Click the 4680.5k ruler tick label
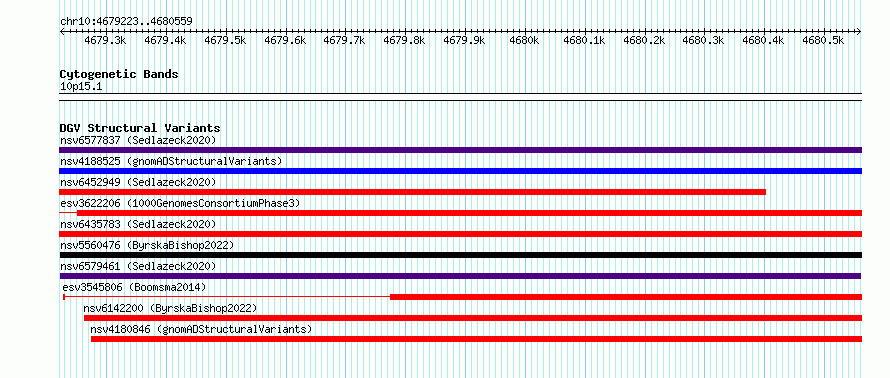Image resolution: width=890 pixels, height=378 pixels. tap(823, 40)
